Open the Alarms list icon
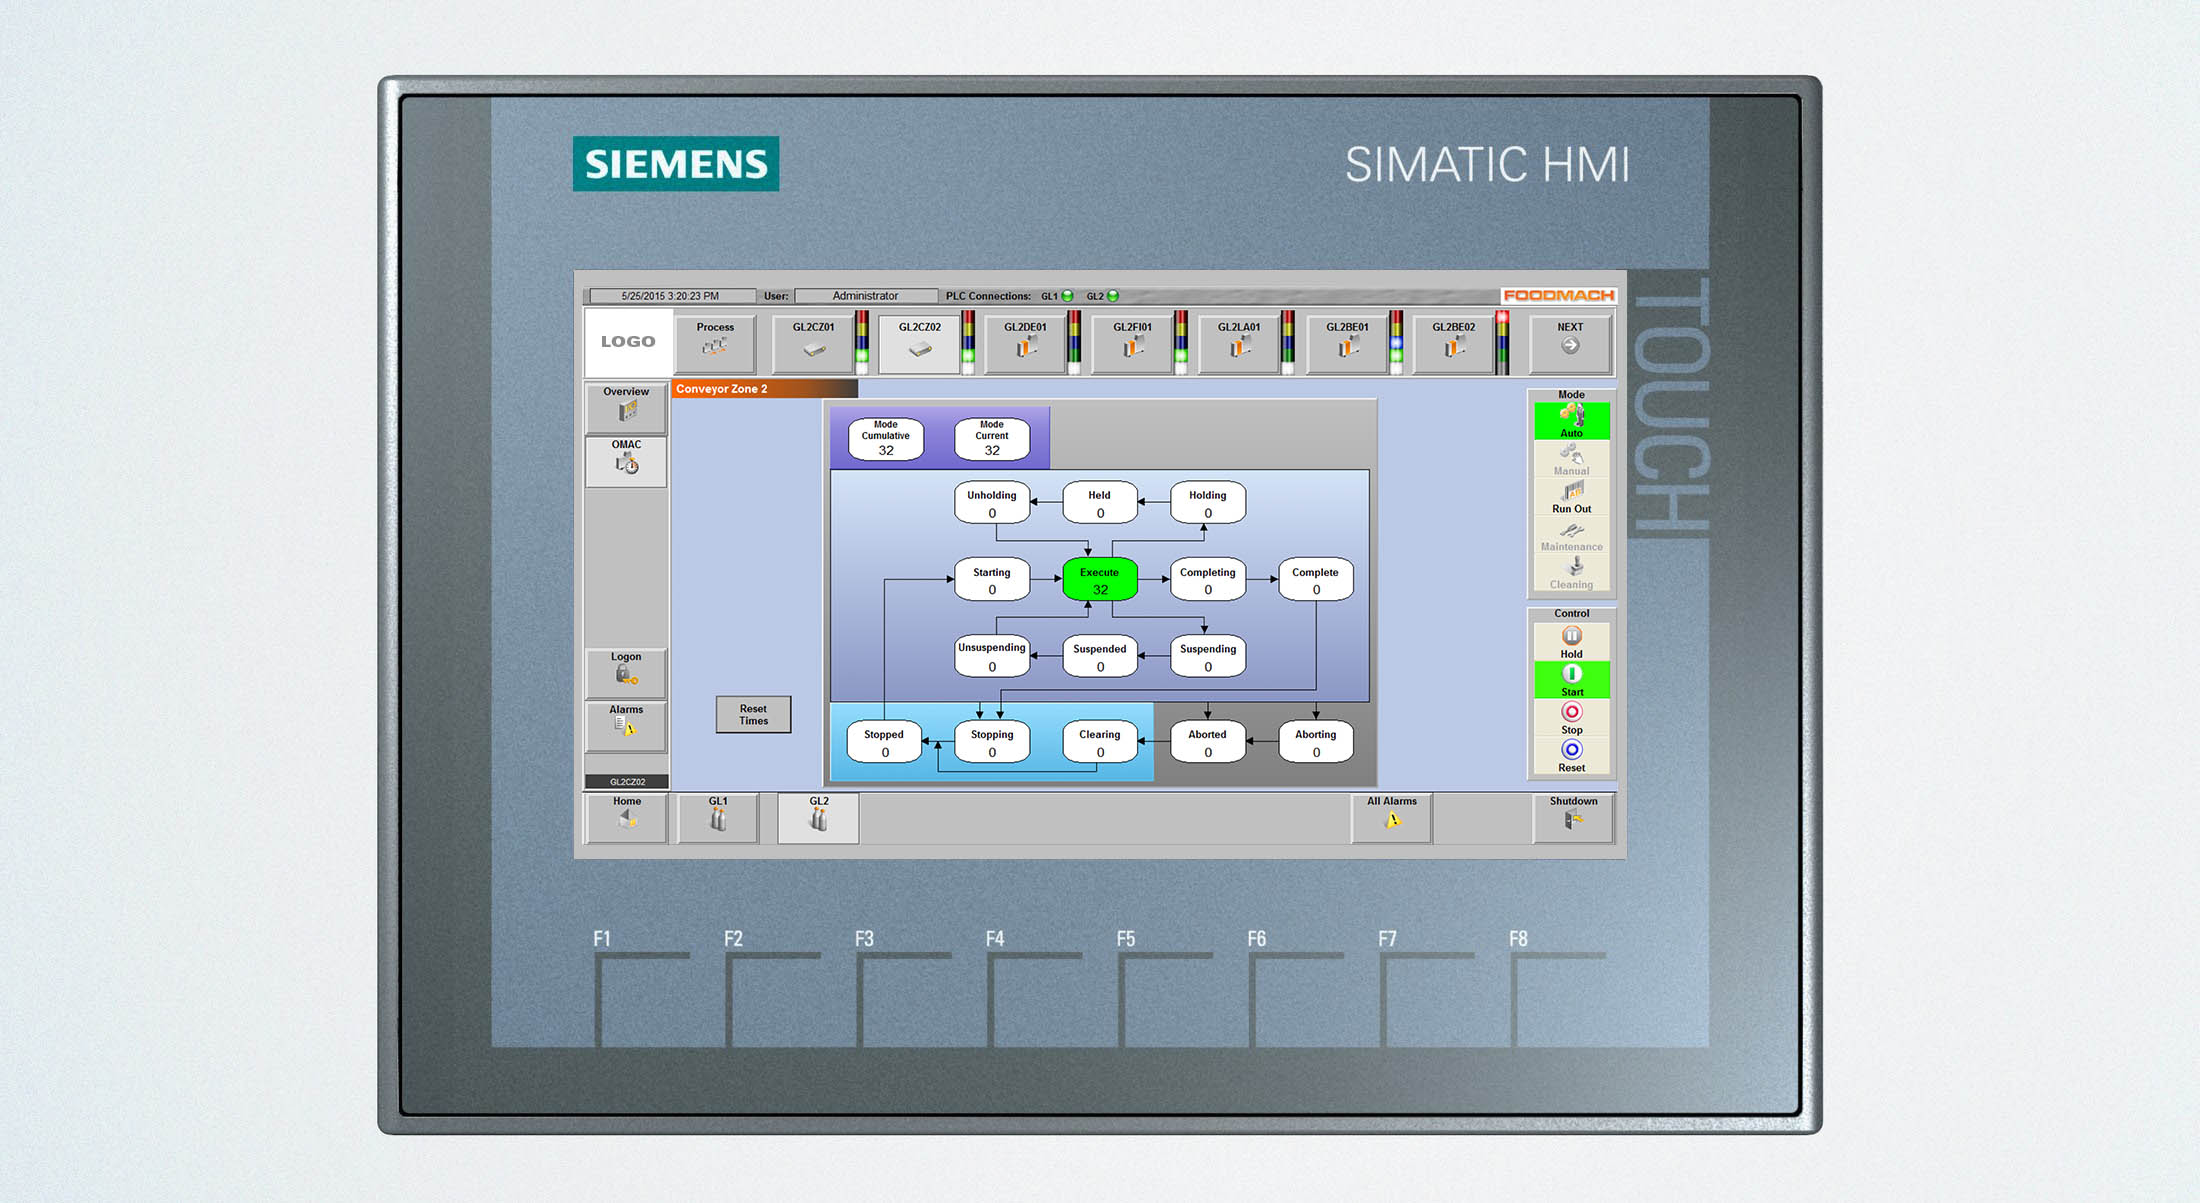 [x=626, y=725]
